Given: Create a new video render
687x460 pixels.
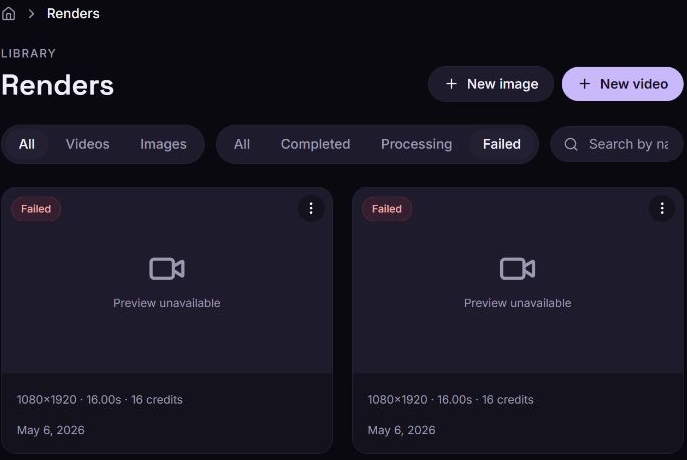Looking at the screenshot, I should [x=623, y=84].
